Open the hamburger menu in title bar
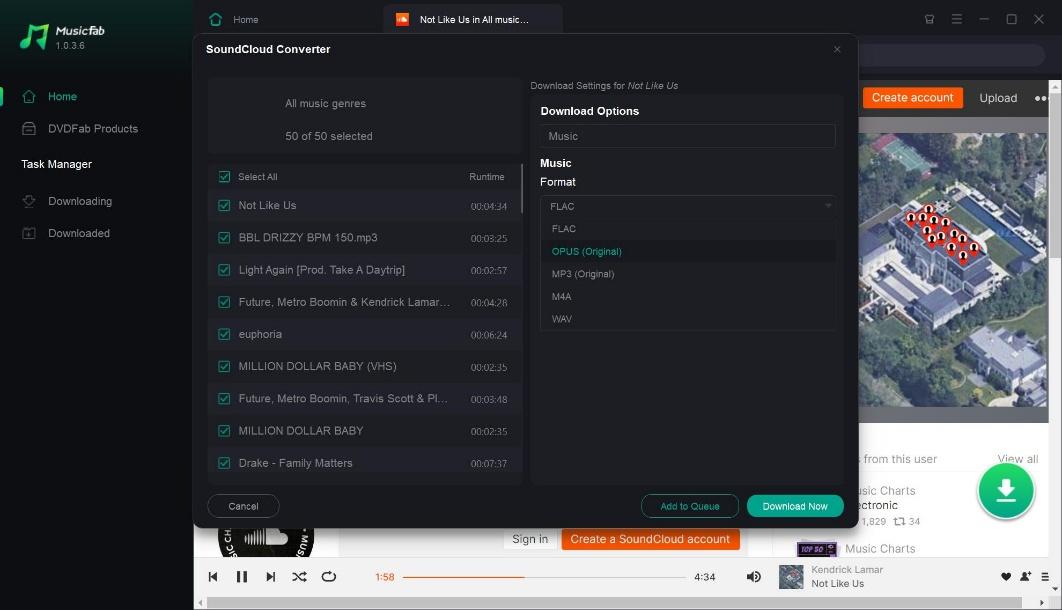Viewport: 1062px width, 610px height. [x=956, y=19]
